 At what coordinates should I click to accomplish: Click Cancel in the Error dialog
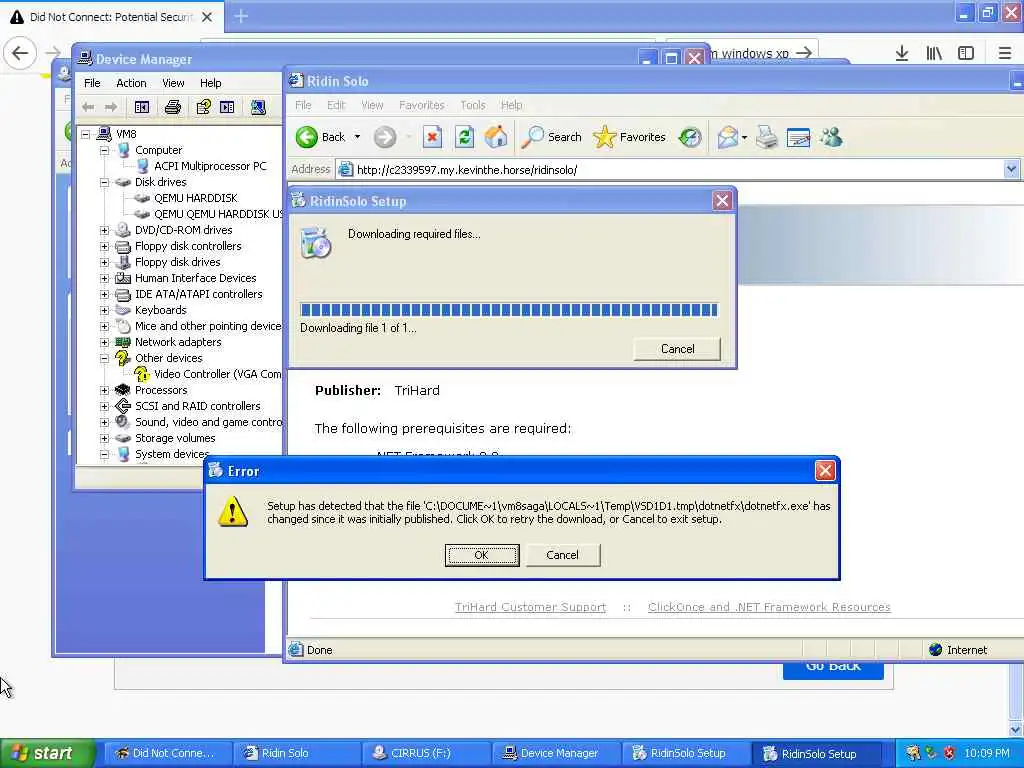click(x=562, y=555)
